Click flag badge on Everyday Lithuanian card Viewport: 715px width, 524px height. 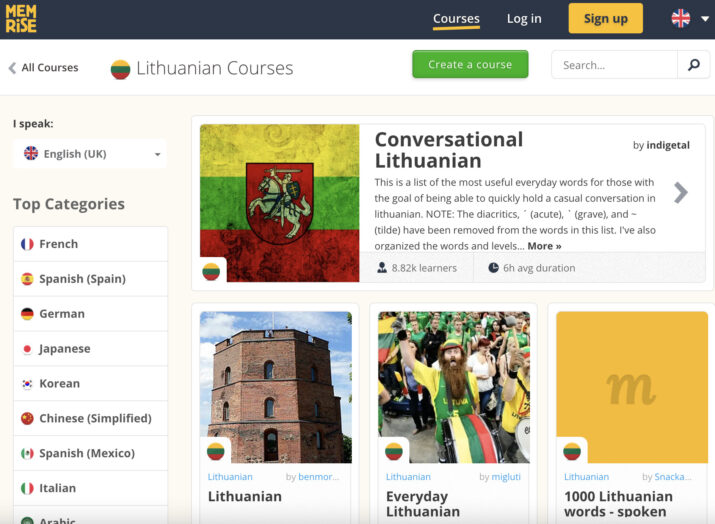pyautogui.click(x=394, y=451)
